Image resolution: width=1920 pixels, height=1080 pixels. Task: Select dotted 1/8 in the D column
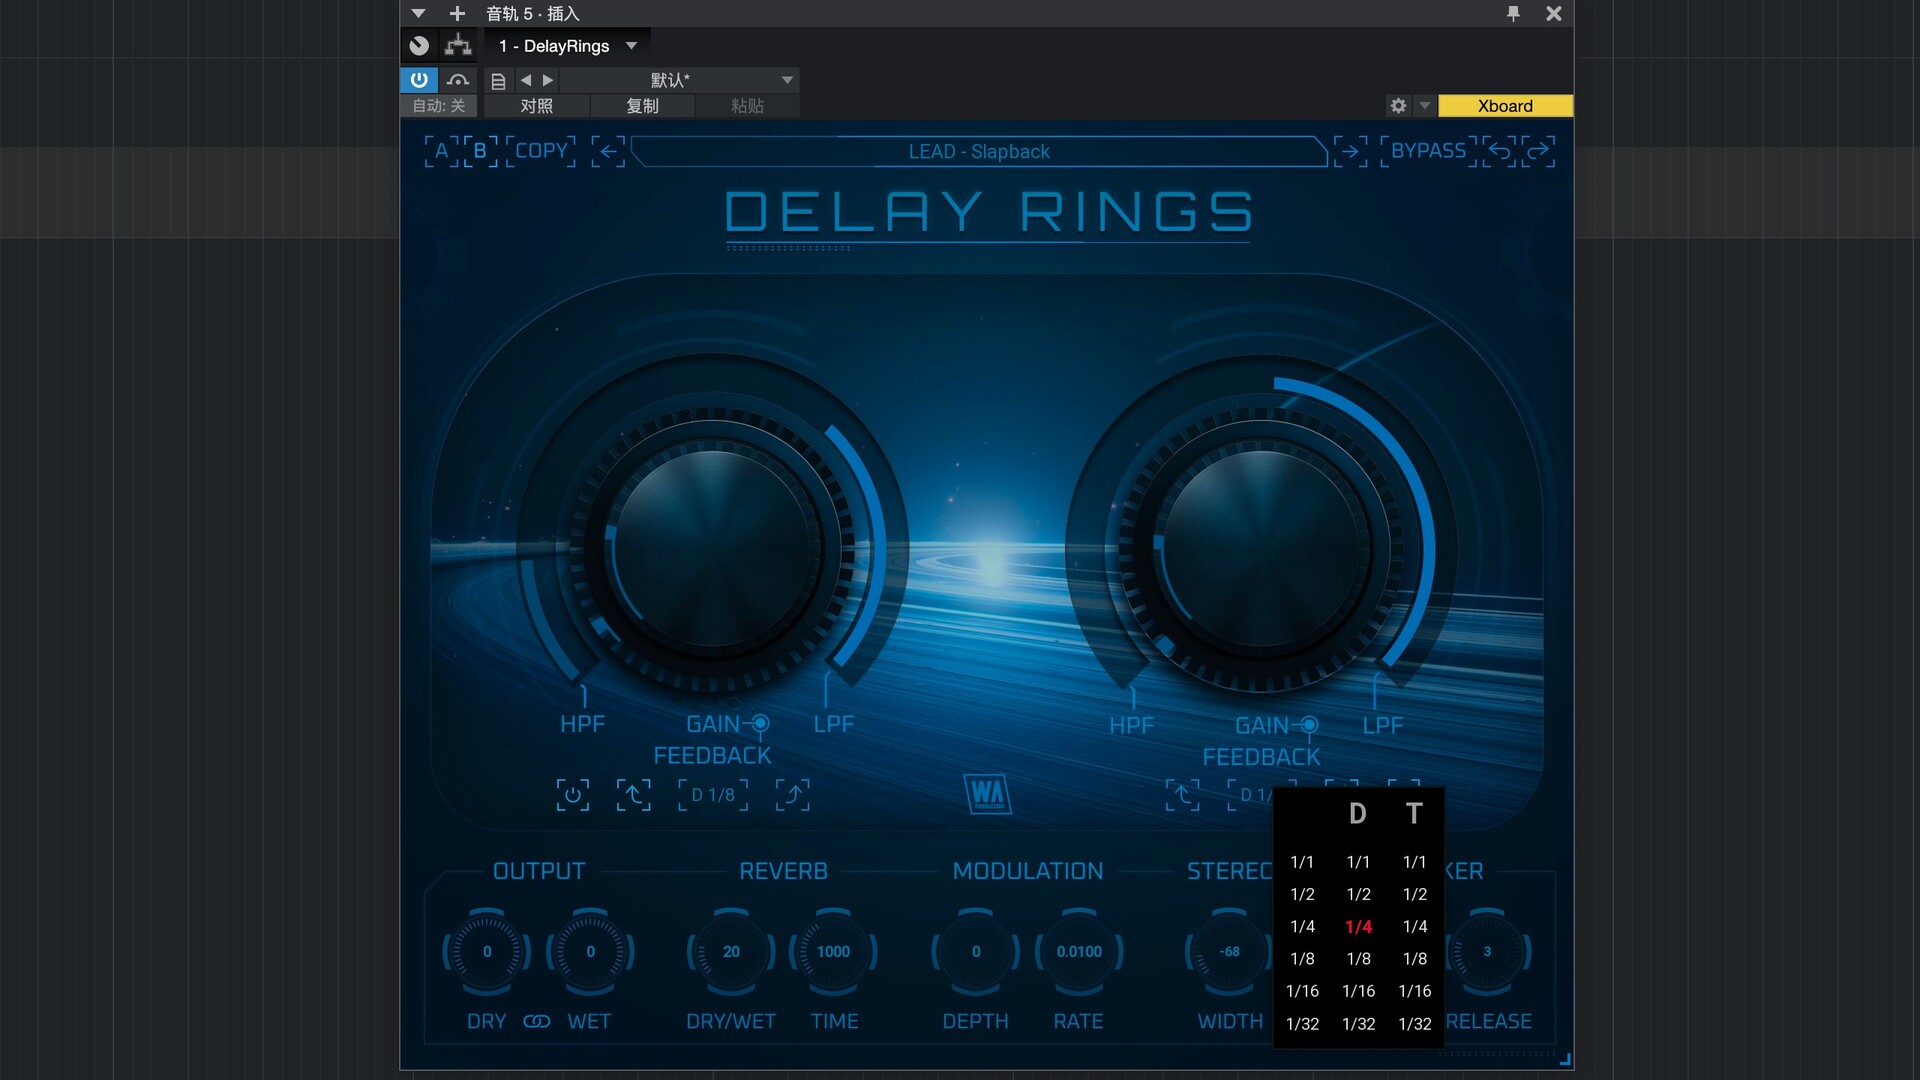tap(1358, 959)
